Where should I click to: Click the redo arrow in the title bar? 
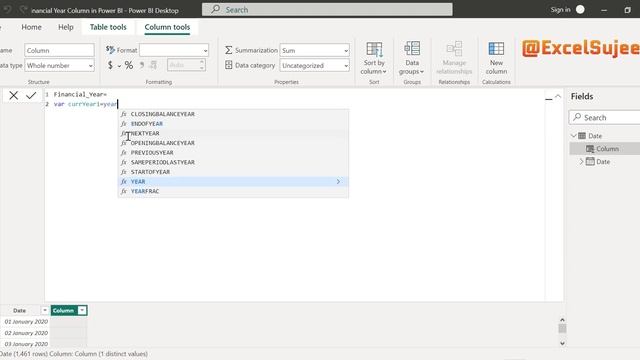point(24,9)
